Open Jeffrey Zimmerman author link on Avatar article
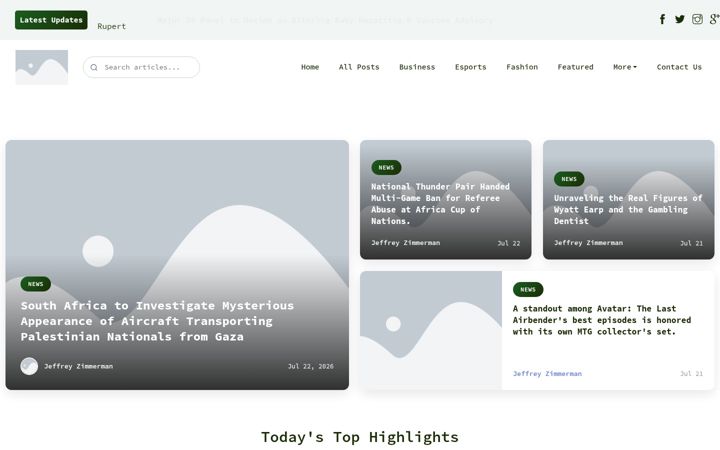The width and height of the screenshot is (720, 450). [547, 374]
